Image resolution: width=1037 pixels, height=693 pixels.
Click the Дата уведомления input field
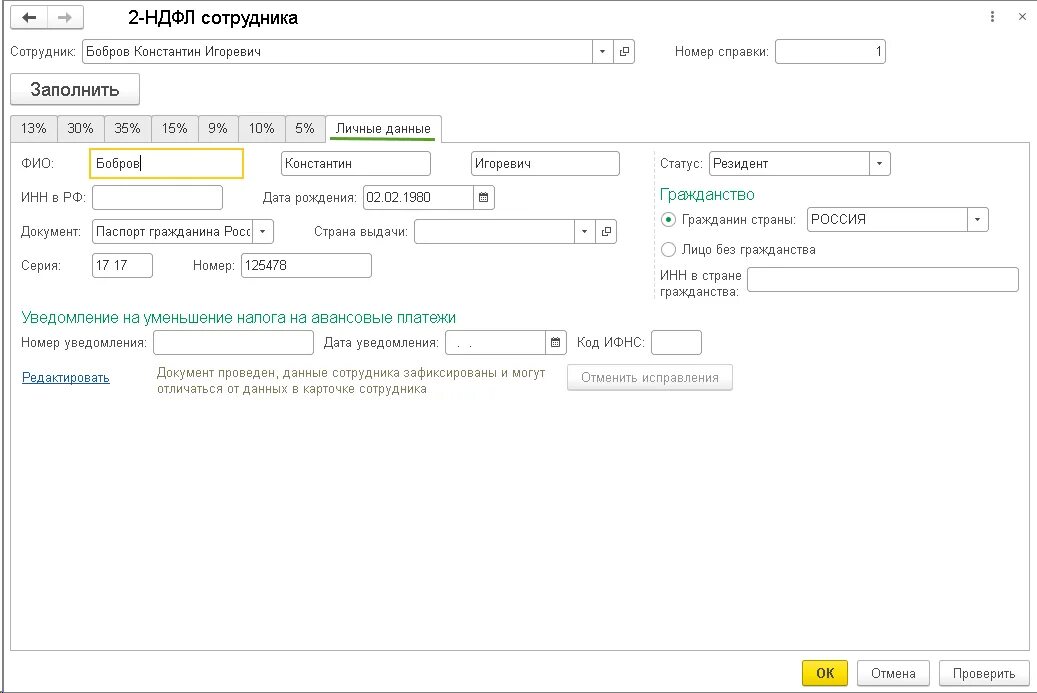tap(495, 343)
